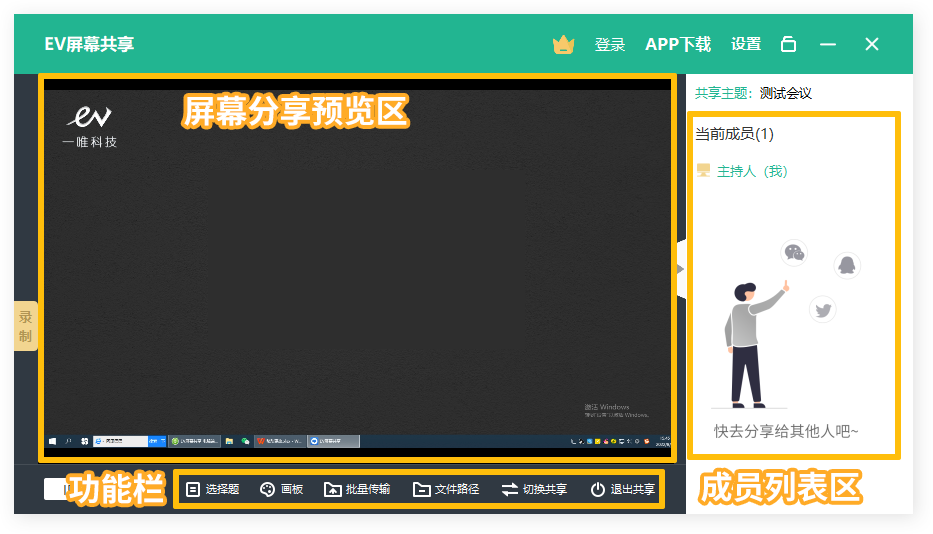The width and height of the screenshot is (933, 534).
Task: Collapse the member list panel arrow
Action: click(x=680, y=269)
